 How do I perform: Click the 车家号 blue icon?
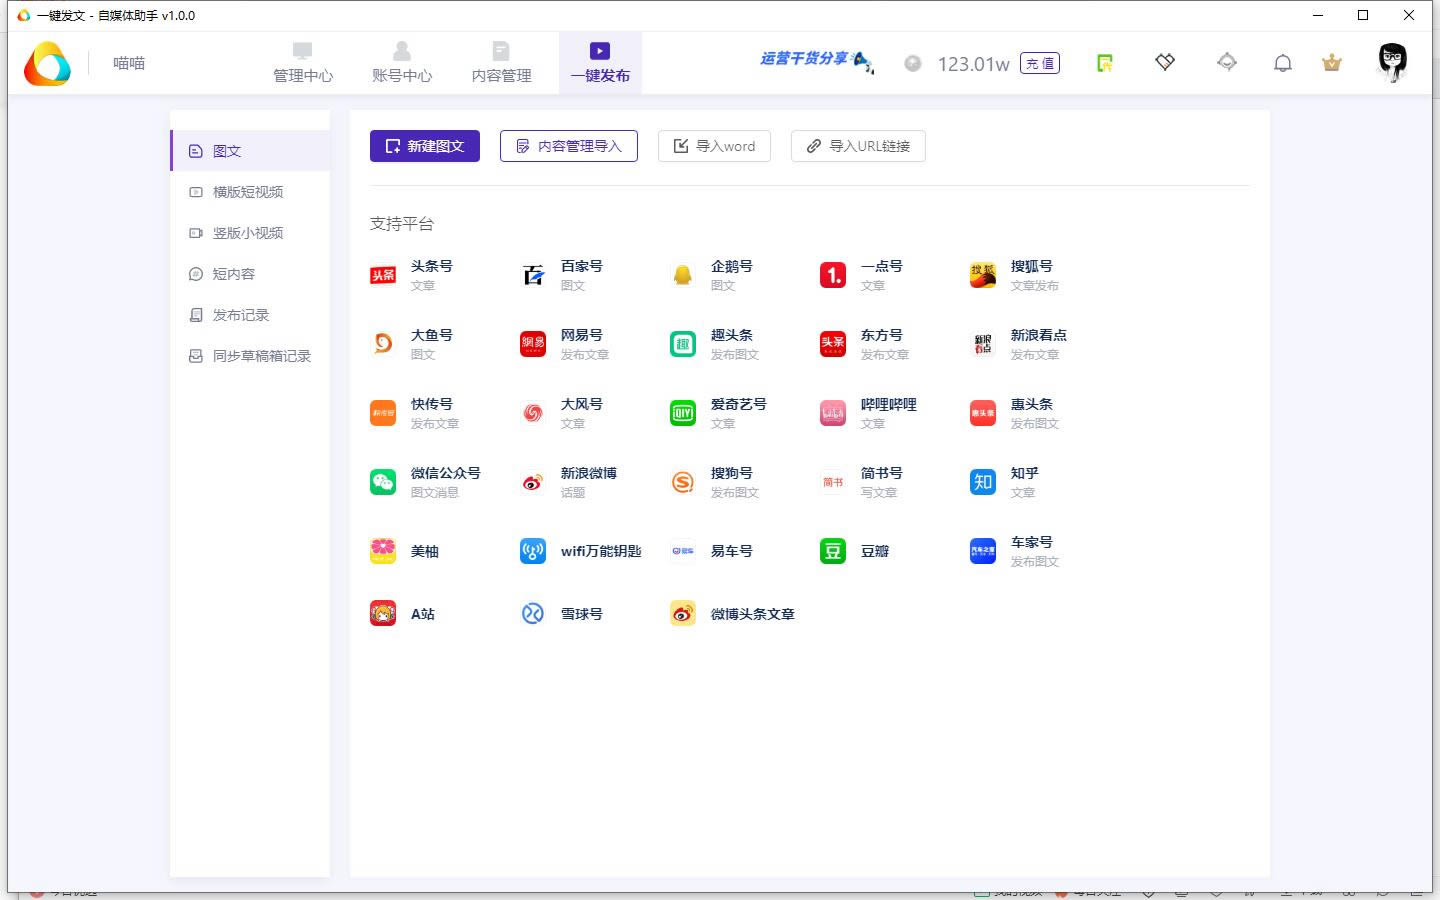coord(983,551)
